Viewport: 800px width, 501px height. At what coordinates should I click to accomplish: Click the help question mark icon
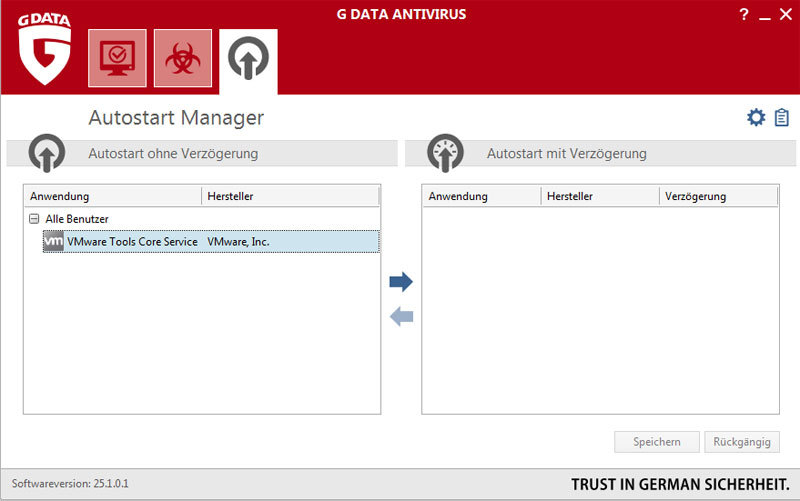point(744,14)
